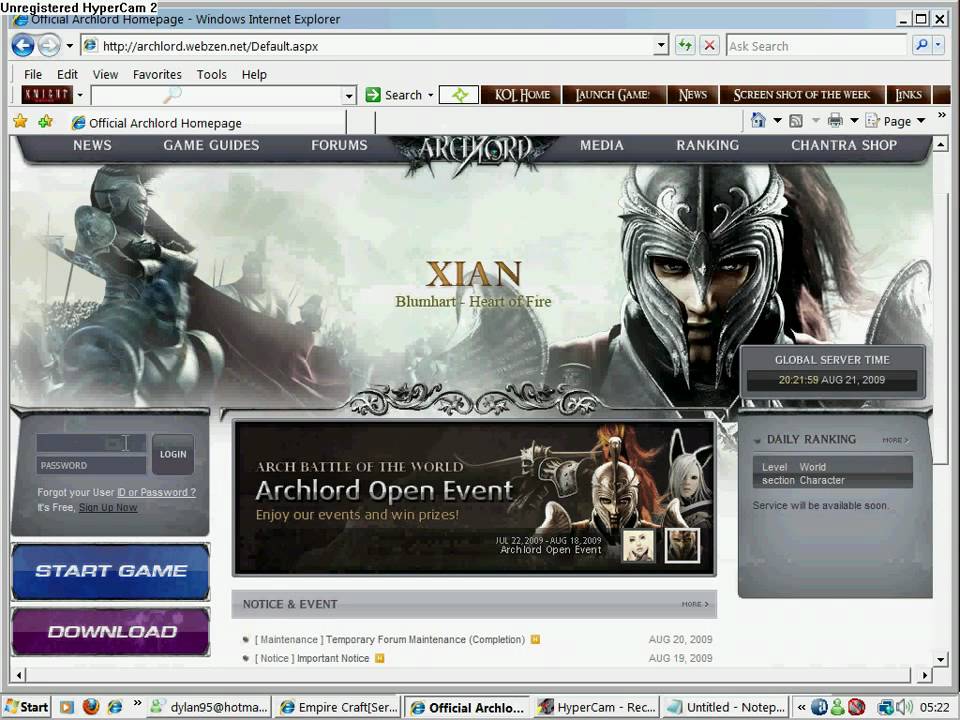Expand the Home button dropdown arrow
The height and width of the screenshot is (720, 960).
tap(777, 121)
